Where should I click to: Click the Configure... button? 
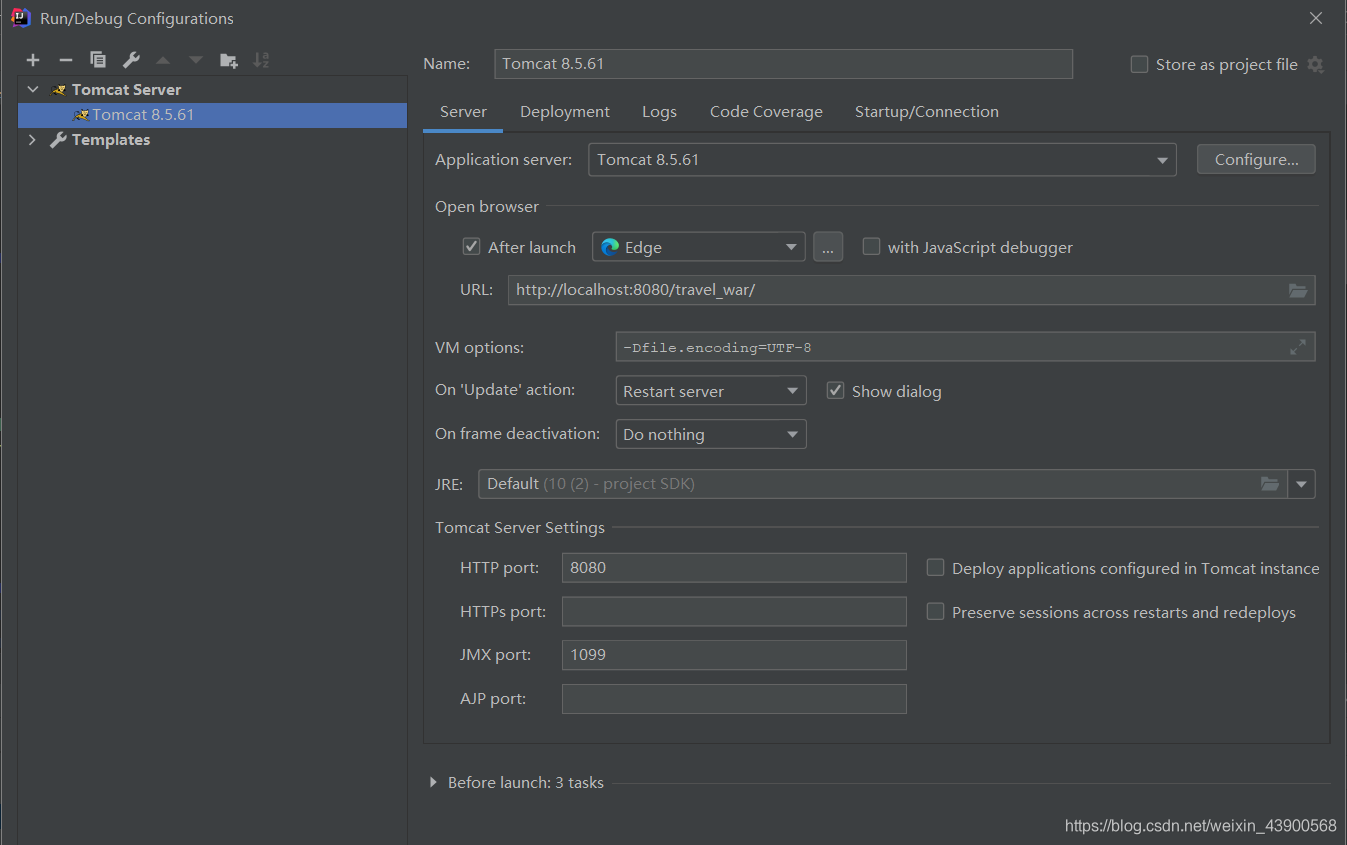pyautogui.click(x=1256, y=160)
